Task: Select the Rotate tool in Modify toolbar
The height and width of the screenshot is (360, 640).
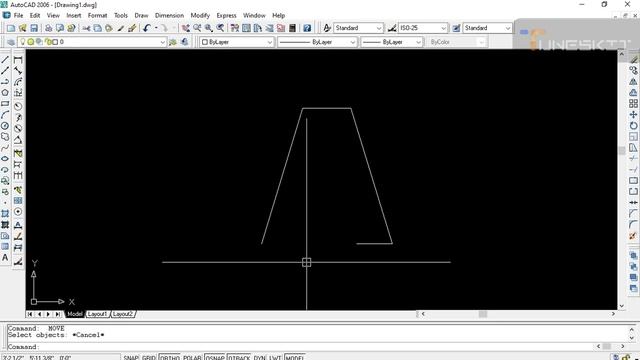Action: pos(633,126)
